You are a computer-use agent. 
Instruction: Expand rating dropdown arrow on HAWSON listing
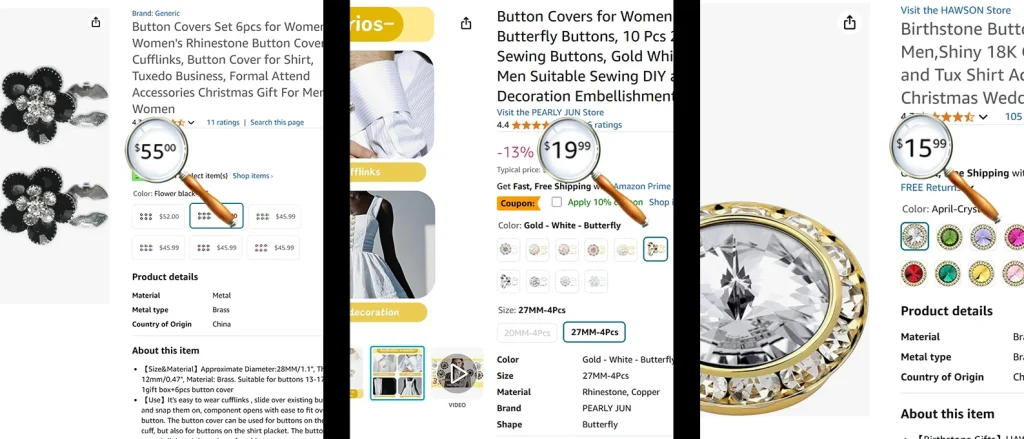(983, 117)
